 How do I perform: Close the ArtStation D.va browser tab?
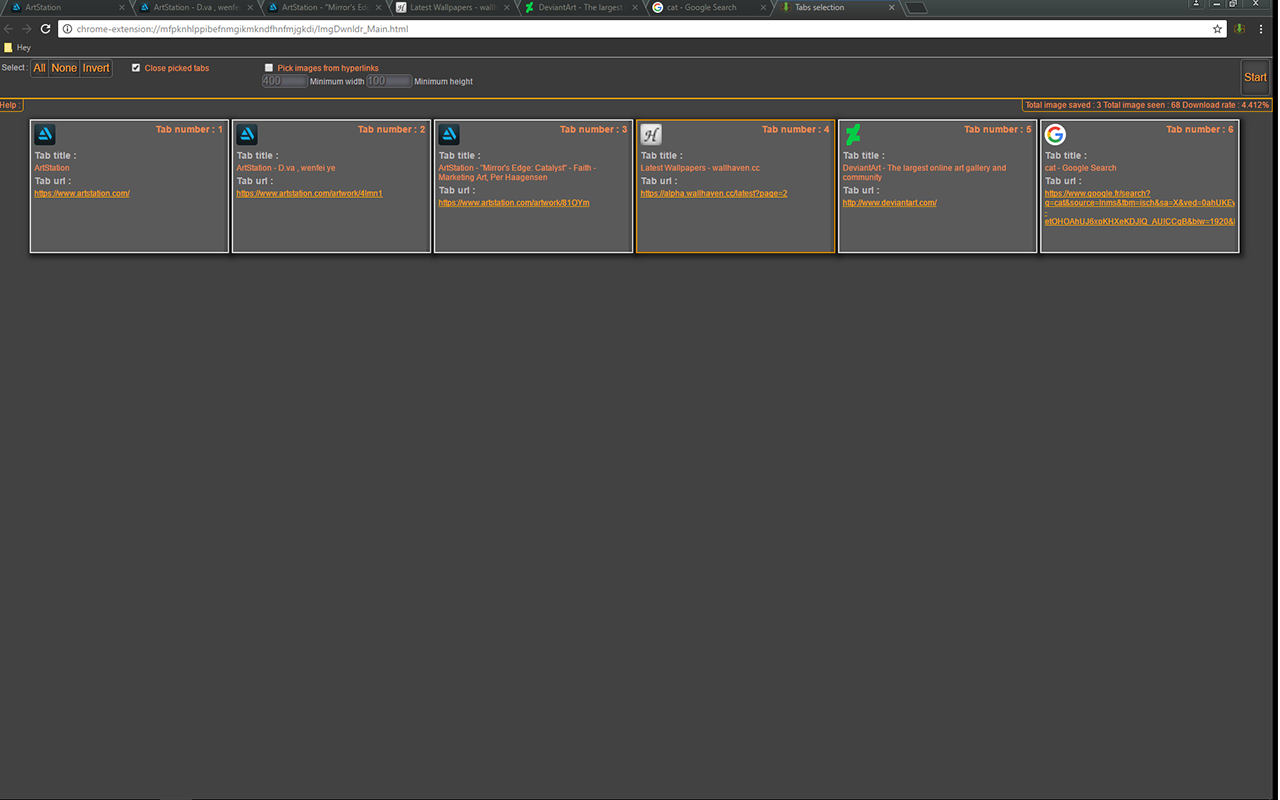(x=251, y=7)
